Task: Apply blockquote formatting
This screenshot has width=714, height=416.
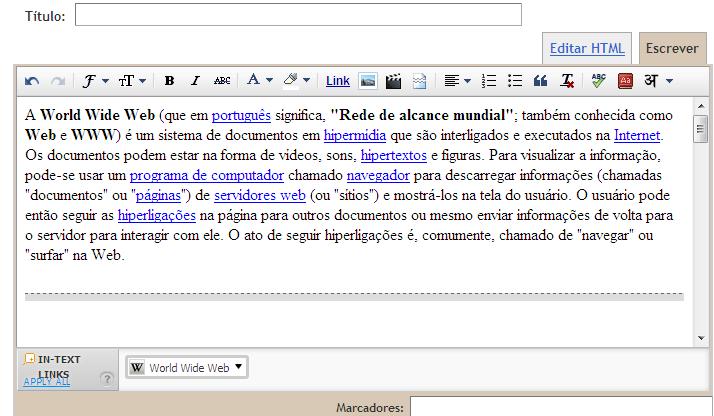Action: pyautogui.click(x=540, y=81)
